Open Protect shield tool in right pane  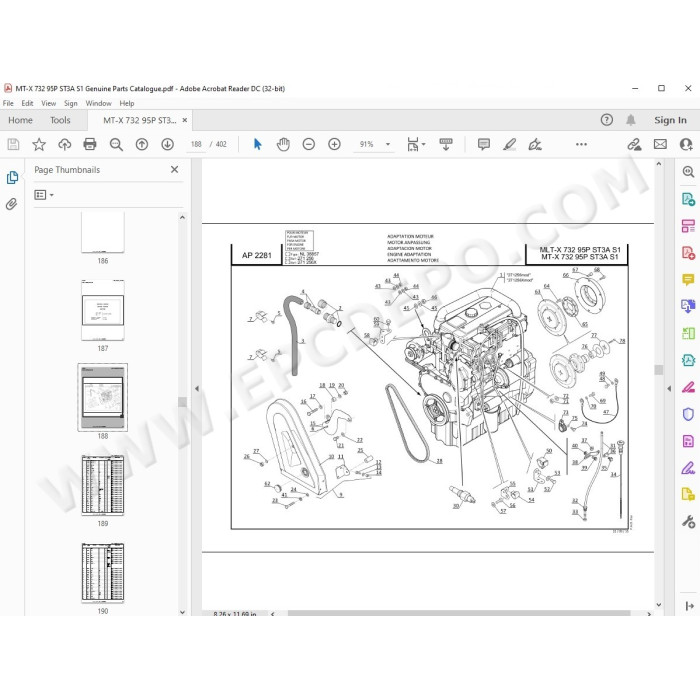point(688,414)
